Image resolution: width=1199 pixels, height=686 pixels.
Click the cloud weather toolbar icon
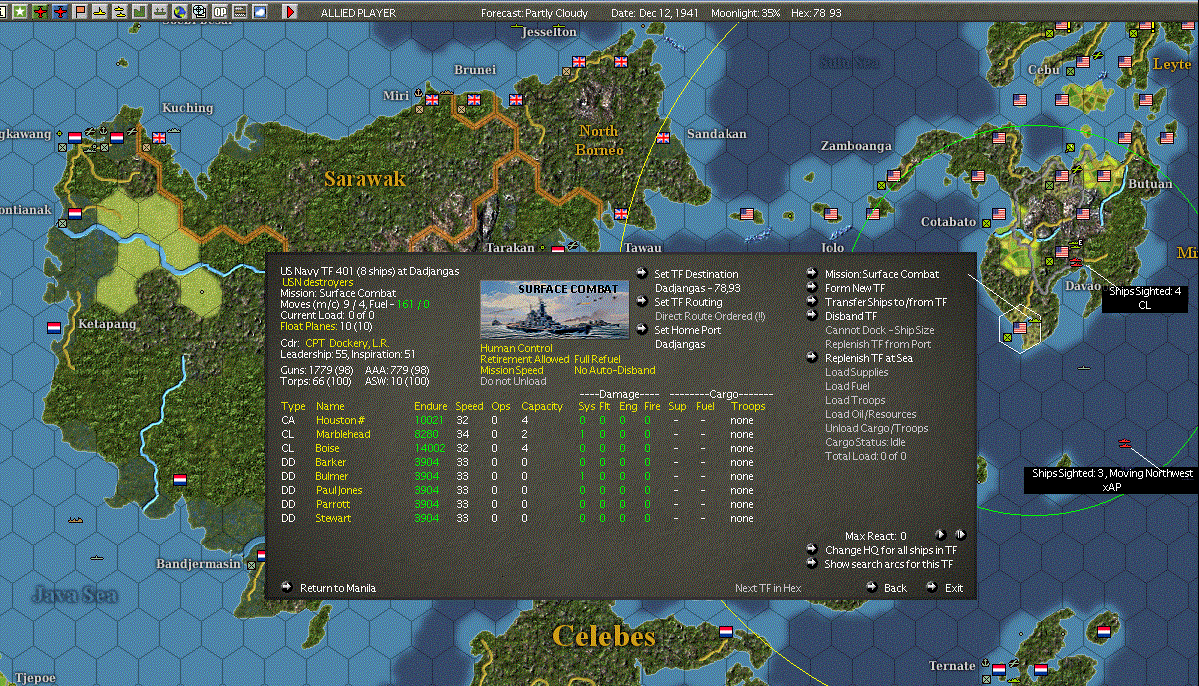[x=260, y=12]
